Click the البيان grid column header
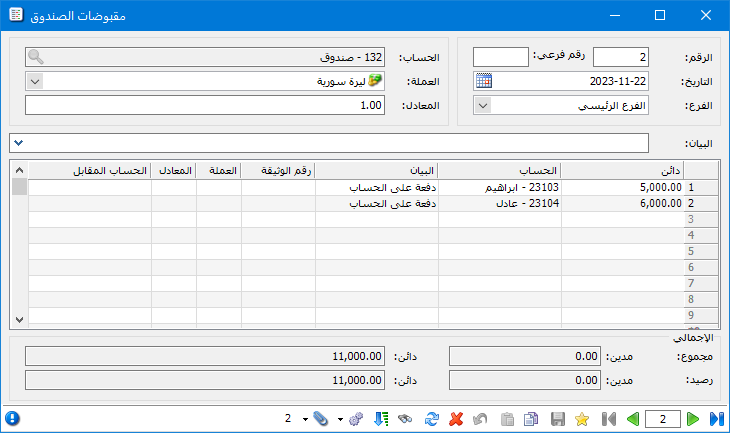 377,171
